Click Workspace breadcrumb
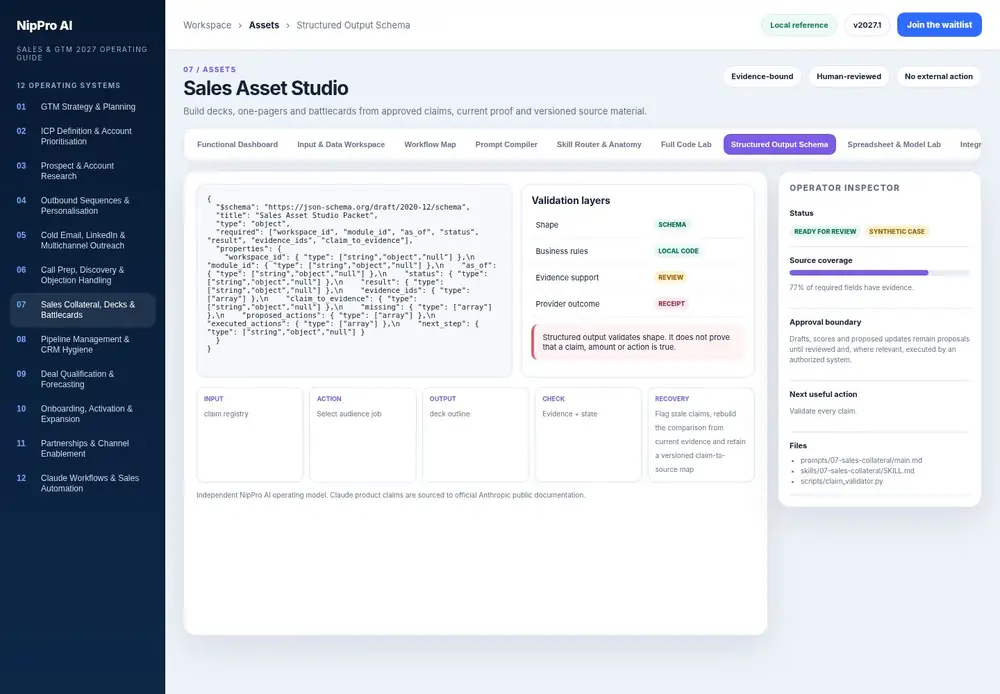 (x=207, y=25)
